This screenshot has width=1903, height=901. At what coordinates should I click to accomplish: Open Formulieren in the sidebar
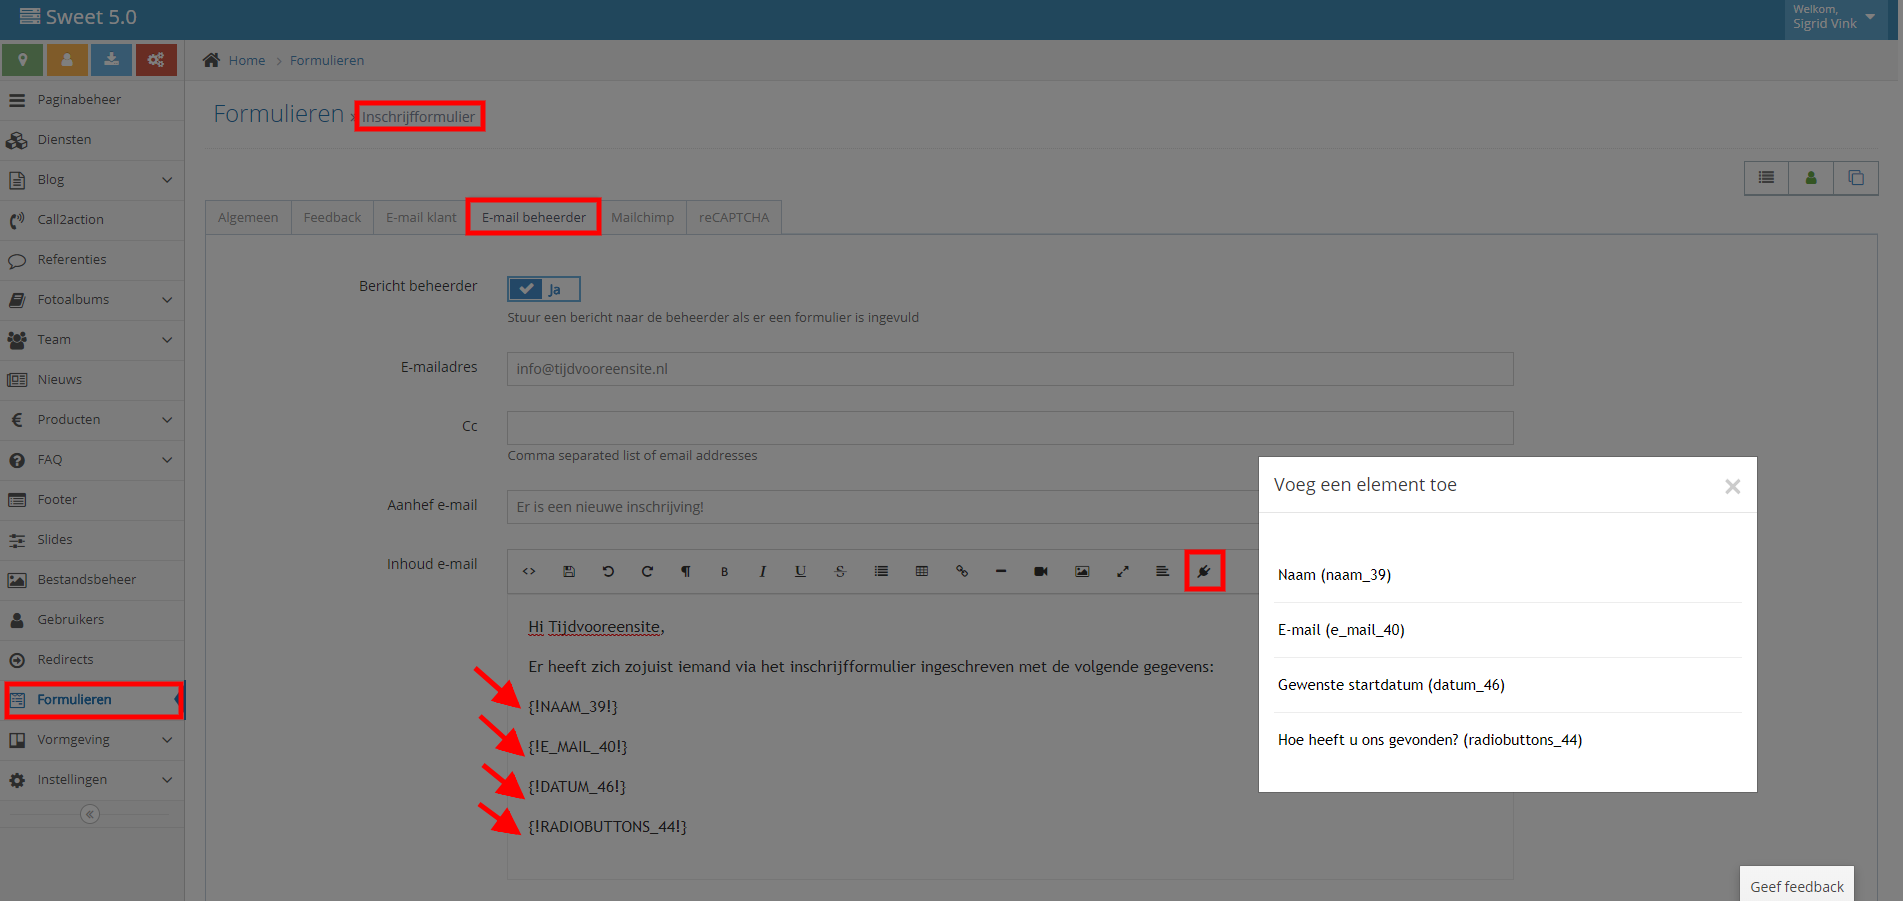(92, 700)
